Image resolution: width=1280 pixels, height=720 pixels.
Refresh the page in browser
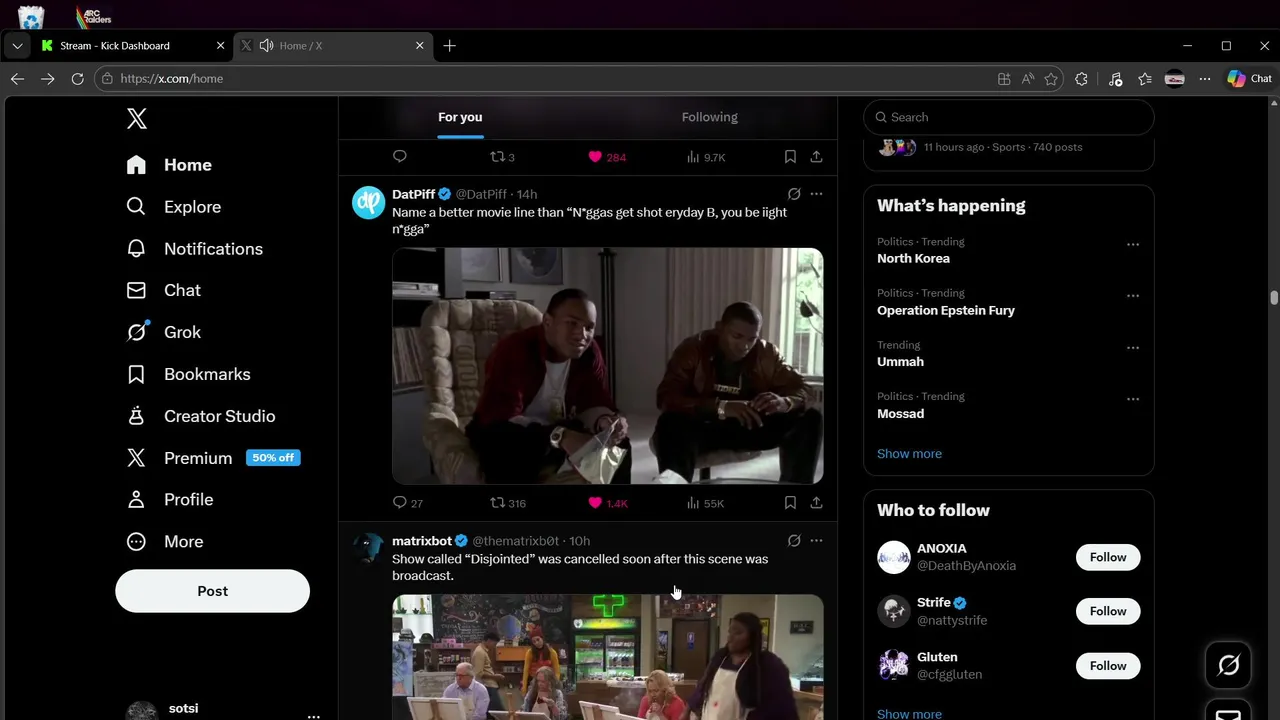77,79
